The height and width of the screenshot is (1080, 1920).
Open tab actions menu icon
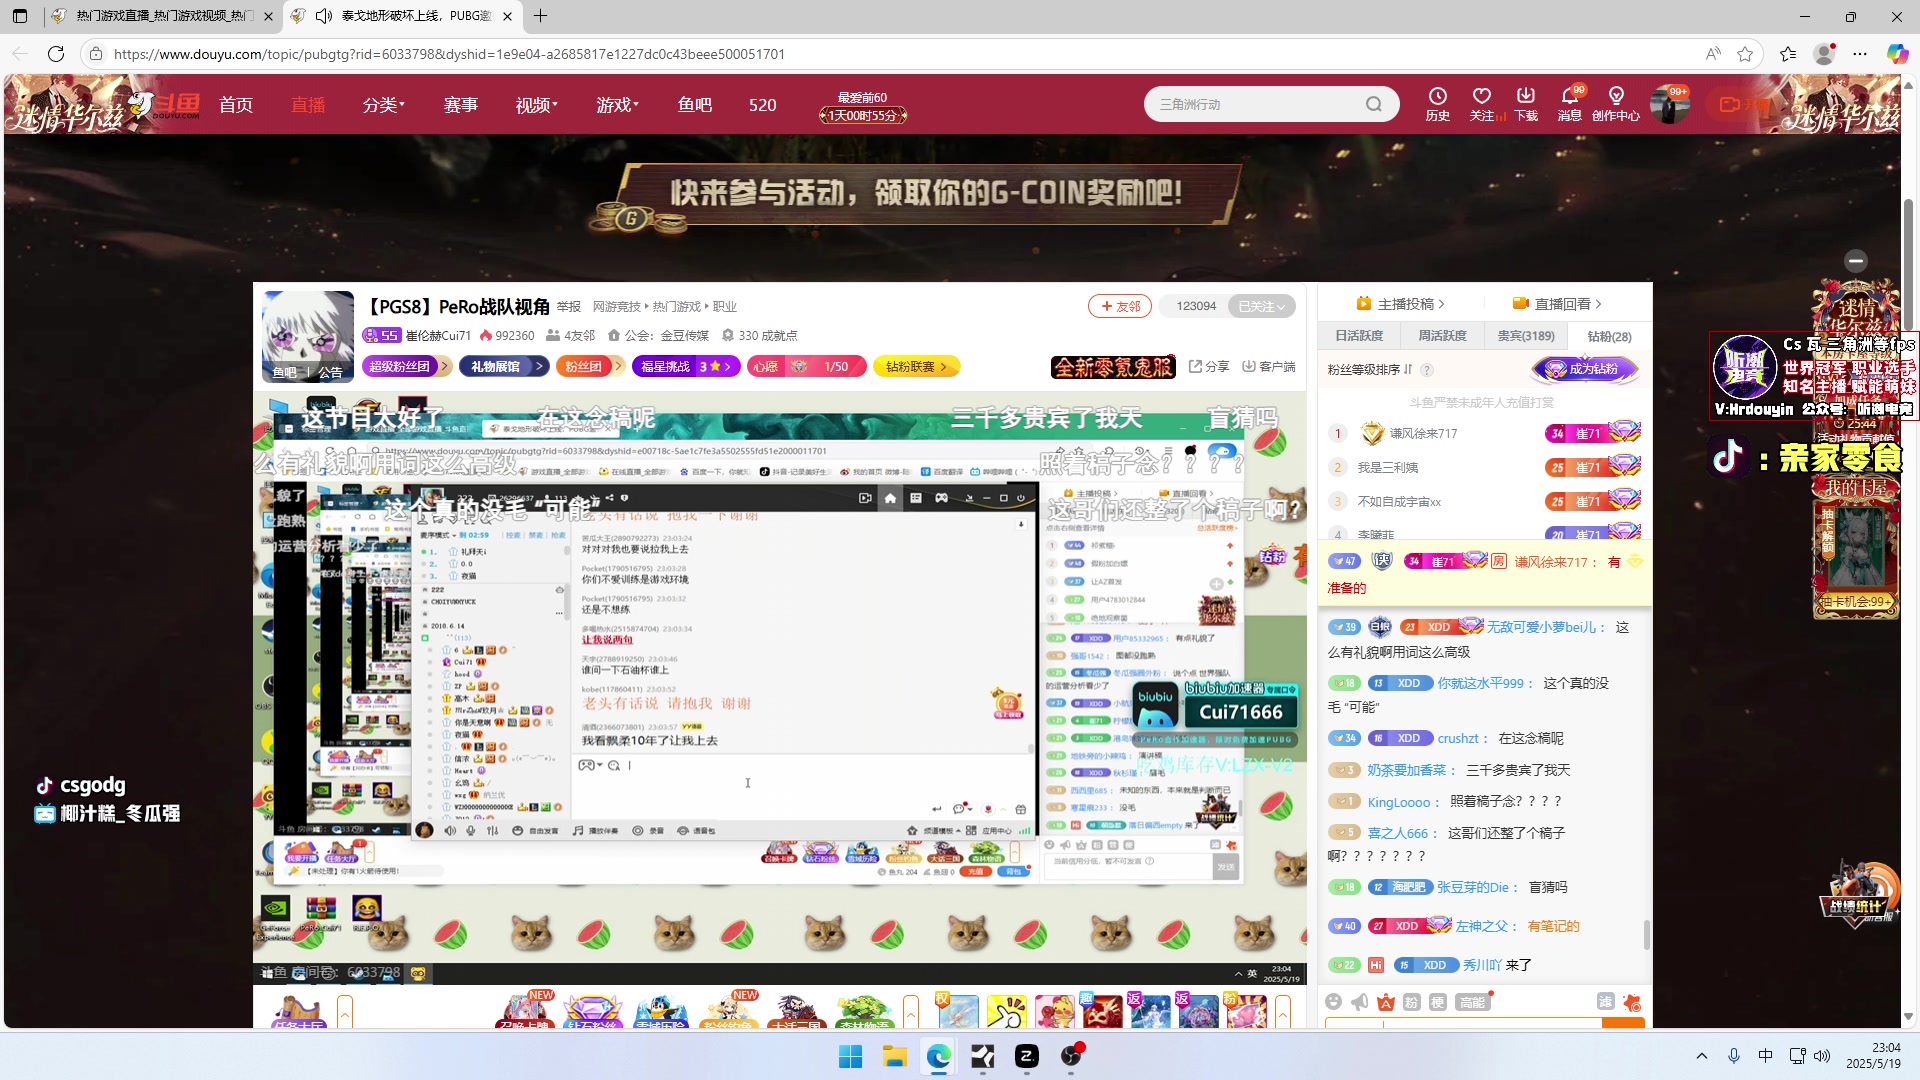click(20, 16)
